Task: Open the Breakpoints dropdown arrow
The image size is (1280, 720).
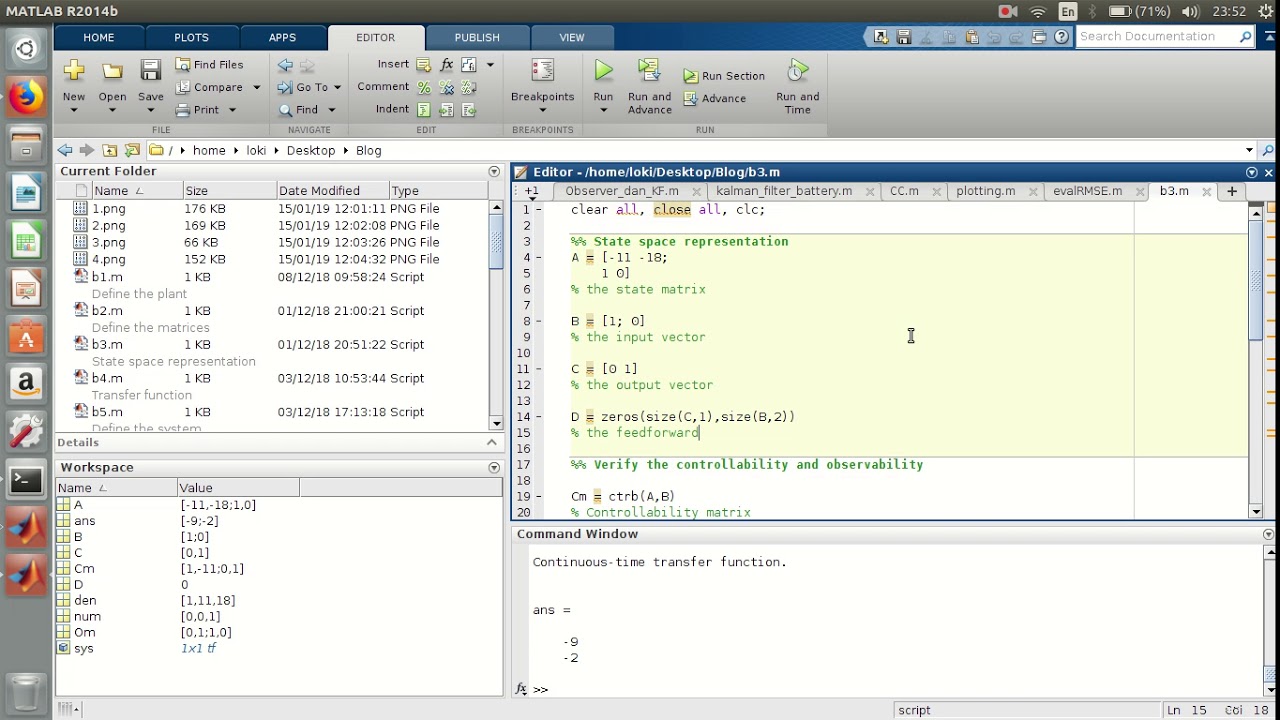Action: pos(543,110)
